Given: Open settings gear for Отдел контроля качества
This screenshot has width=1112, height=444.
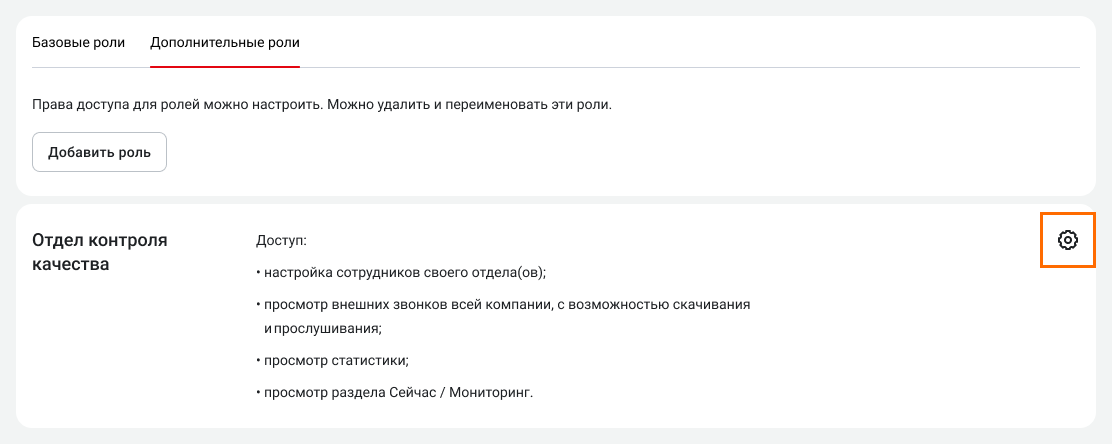Looking at the screenshot, I should [x=1068, y=240].
